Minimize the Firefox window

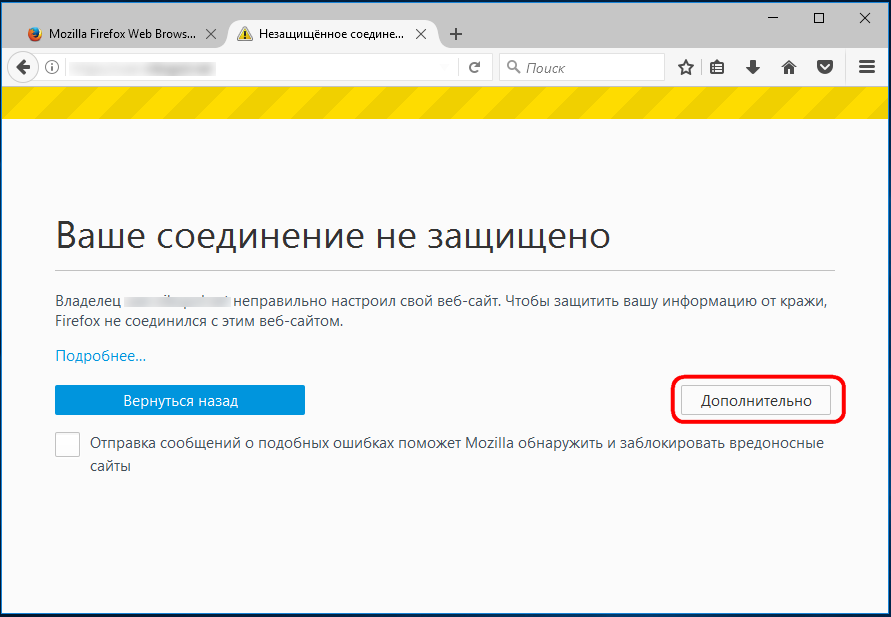[773, 18]
